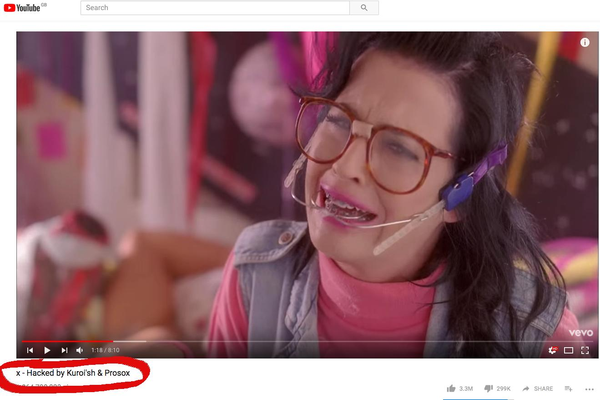The height and width of the screenshot is (400, 600).
Task: Open the video info card icon
Action: pos(585,42)
